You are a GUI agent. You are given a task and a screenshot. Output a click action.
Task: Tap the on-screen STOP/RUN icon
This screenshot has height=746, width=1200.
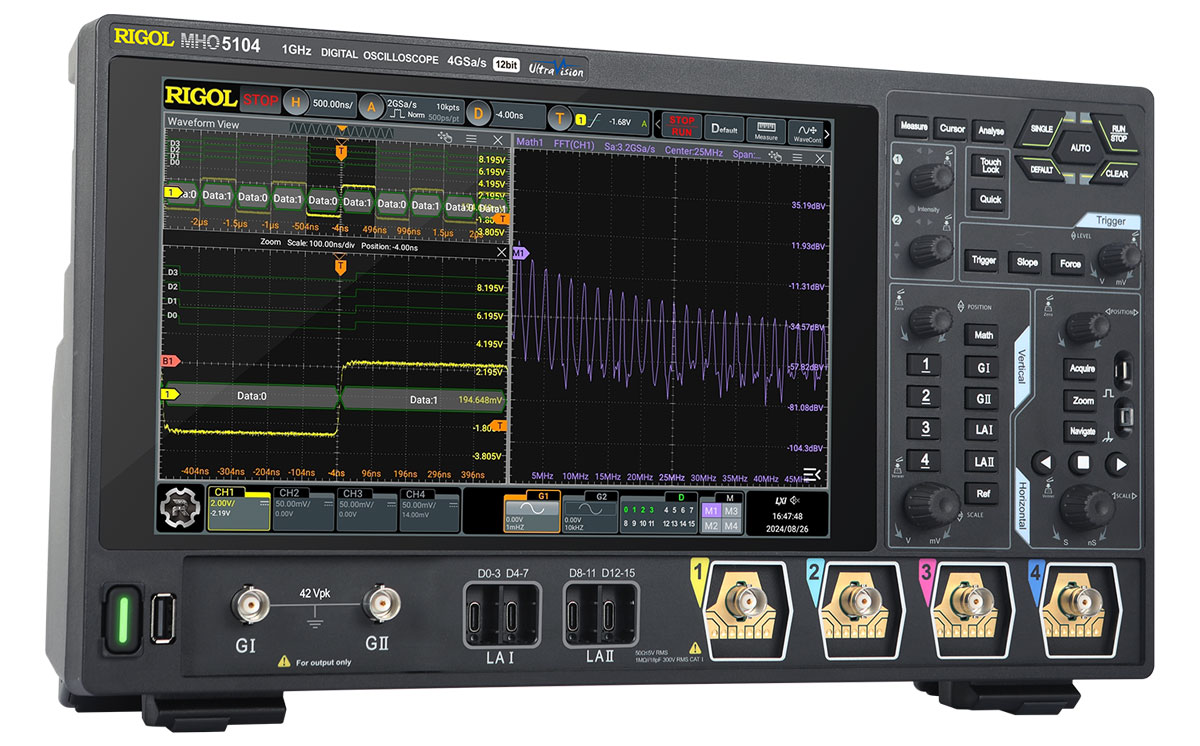[681, 126]
